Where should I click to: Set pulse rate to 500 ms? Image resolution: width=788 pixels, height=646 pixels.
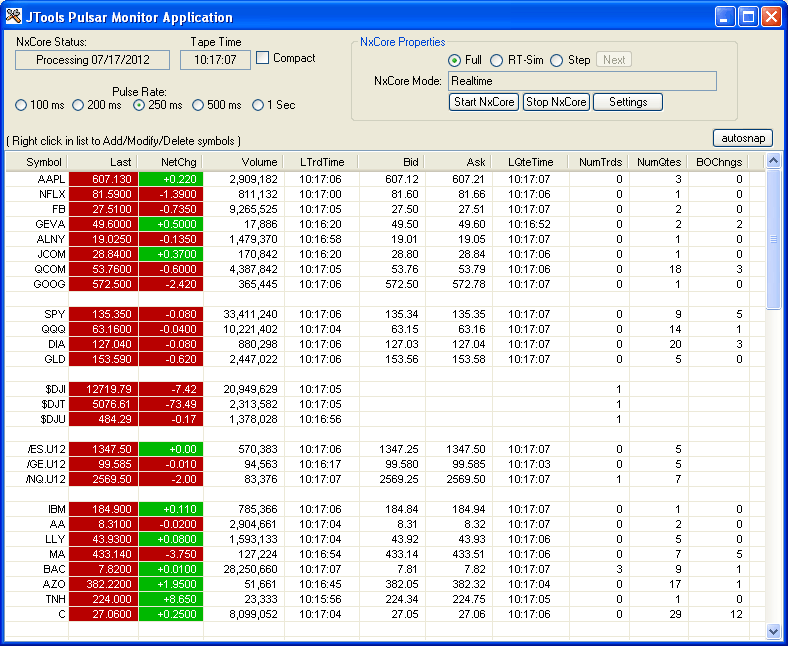click(198, 105)
